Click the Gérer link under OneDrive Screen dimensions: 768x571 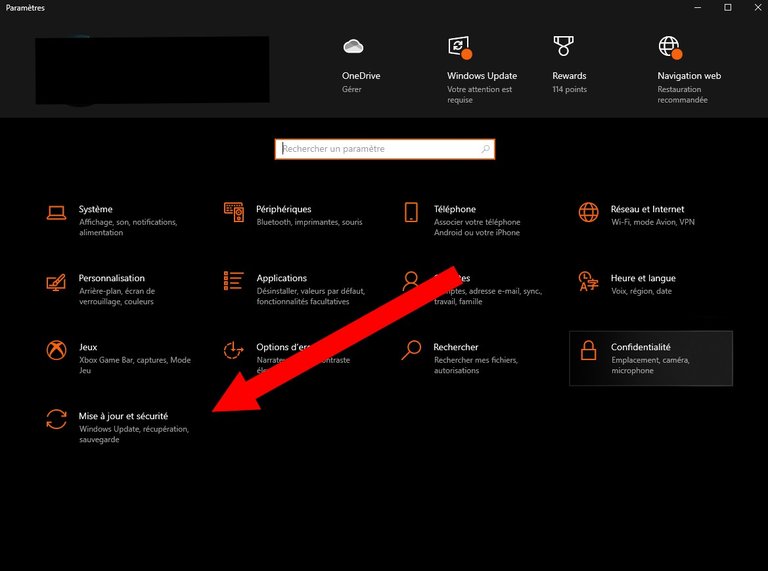(x=352, y=89)
